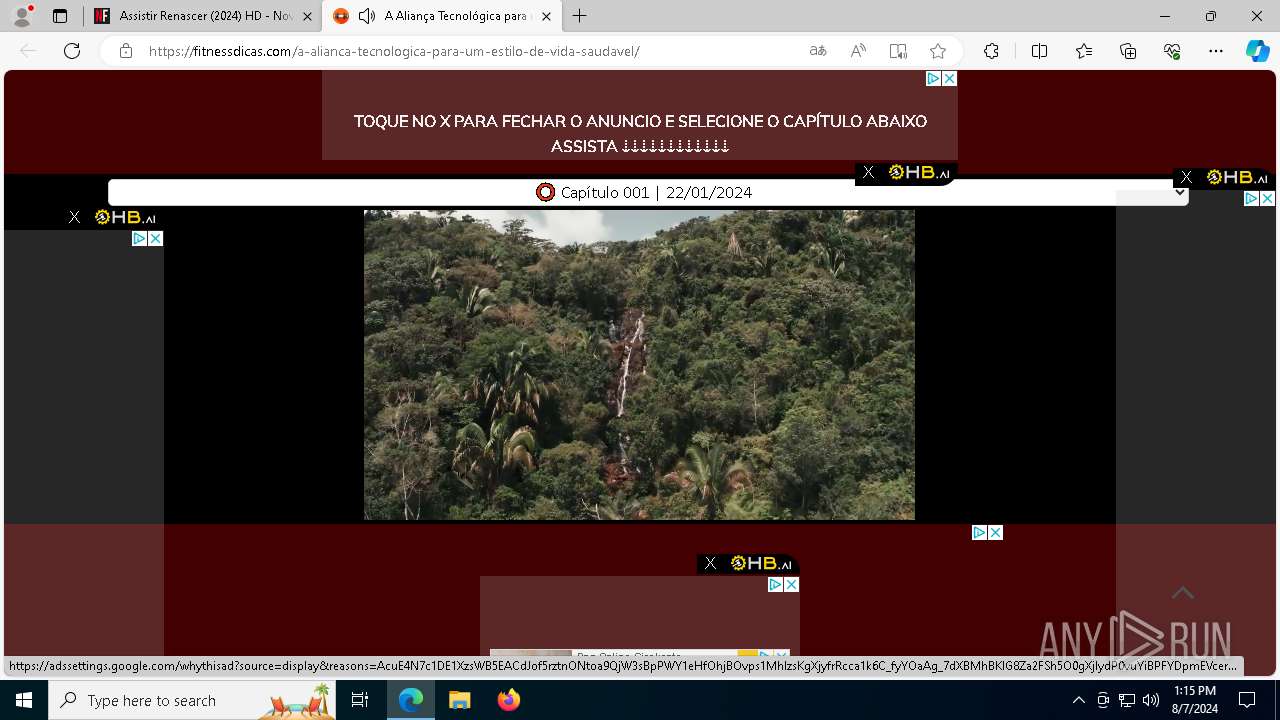The height and width of the screenshot is (720, 1280).
Task: Open a new browser tab
Action: click(x=580, y=16)
